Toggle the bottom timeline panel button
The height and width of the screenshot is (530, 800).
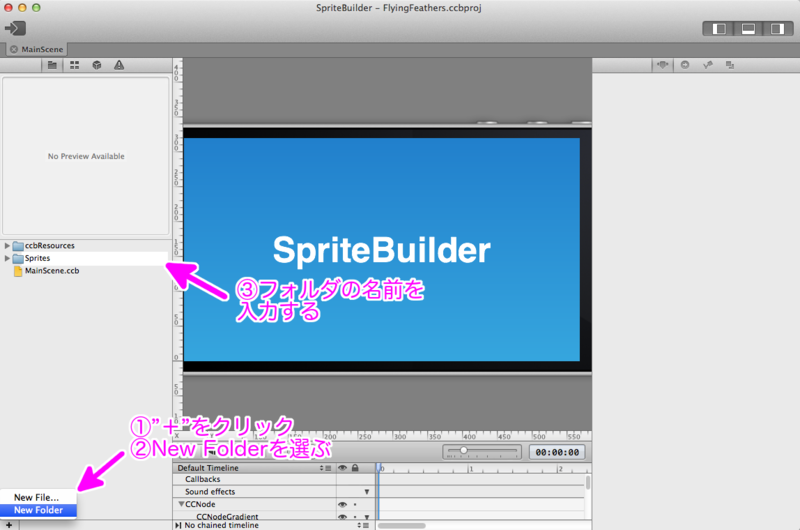[x=748, y=29]
